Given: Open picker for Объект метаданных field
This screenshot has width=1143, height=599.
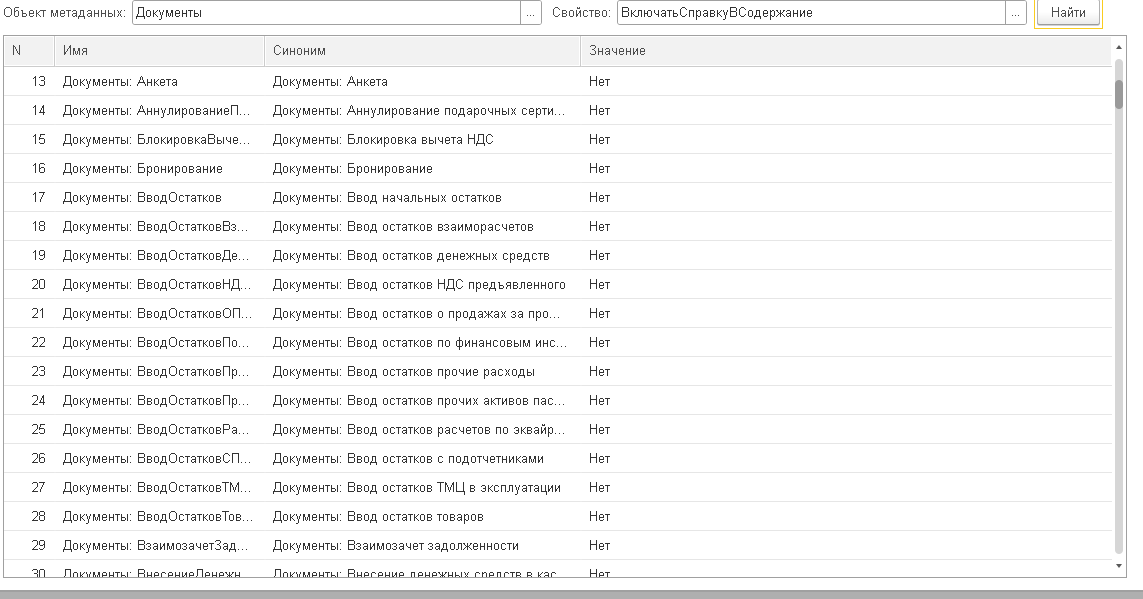Looking at the screenshot, I should [x=531, y=12].
